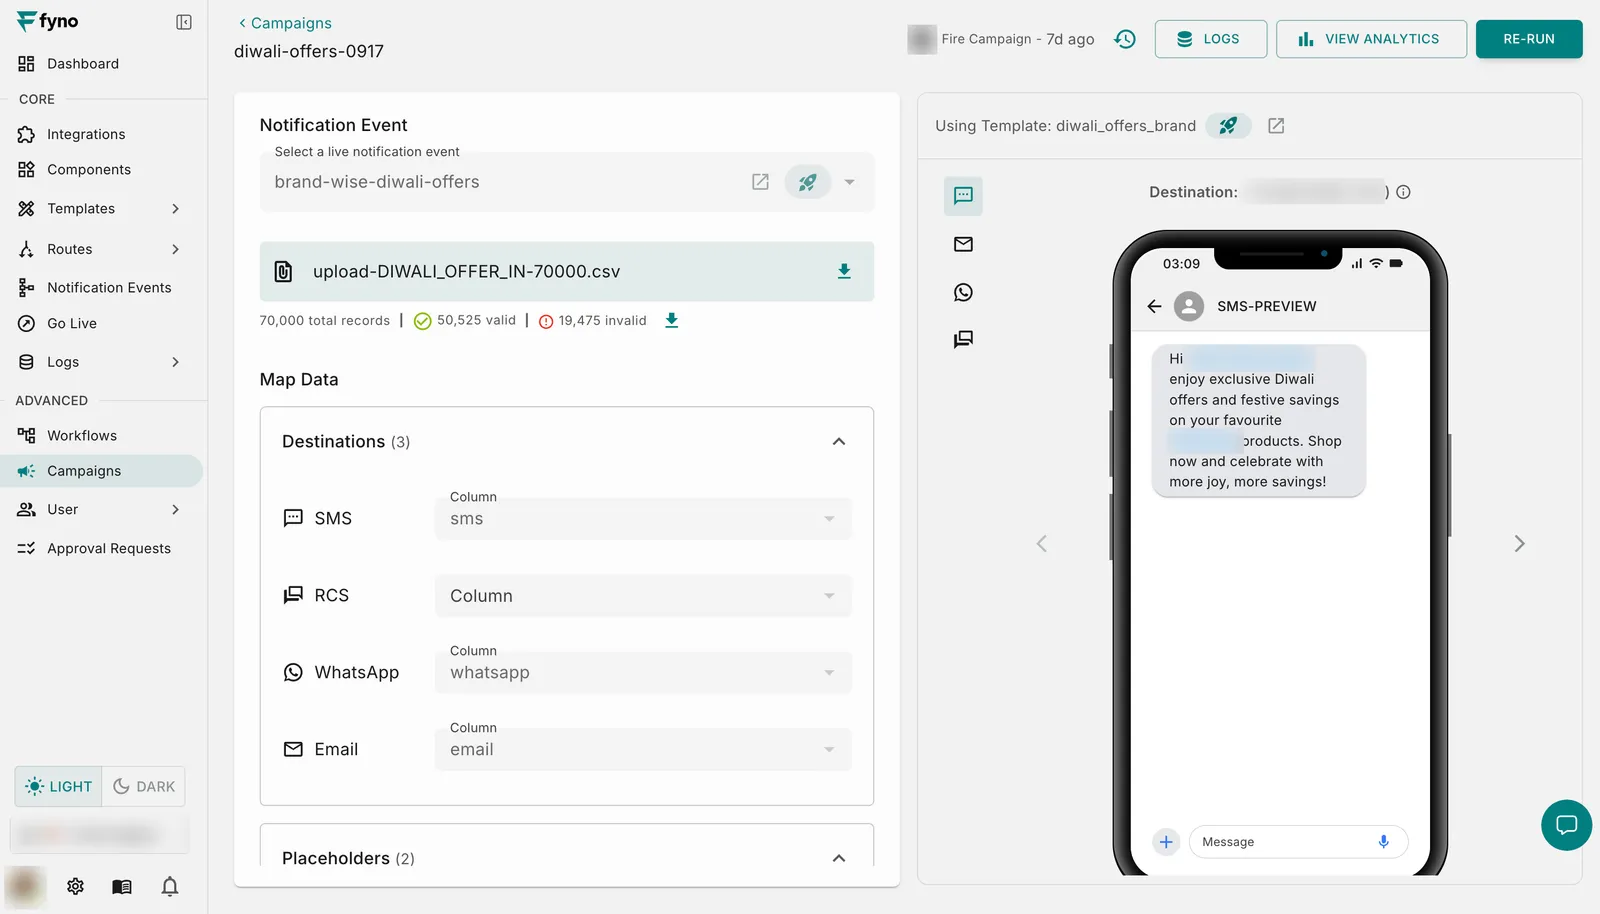Open campaign history clock icon
The height and width of the screenshot is (914, 1600).
click(x=1125, y=39)
